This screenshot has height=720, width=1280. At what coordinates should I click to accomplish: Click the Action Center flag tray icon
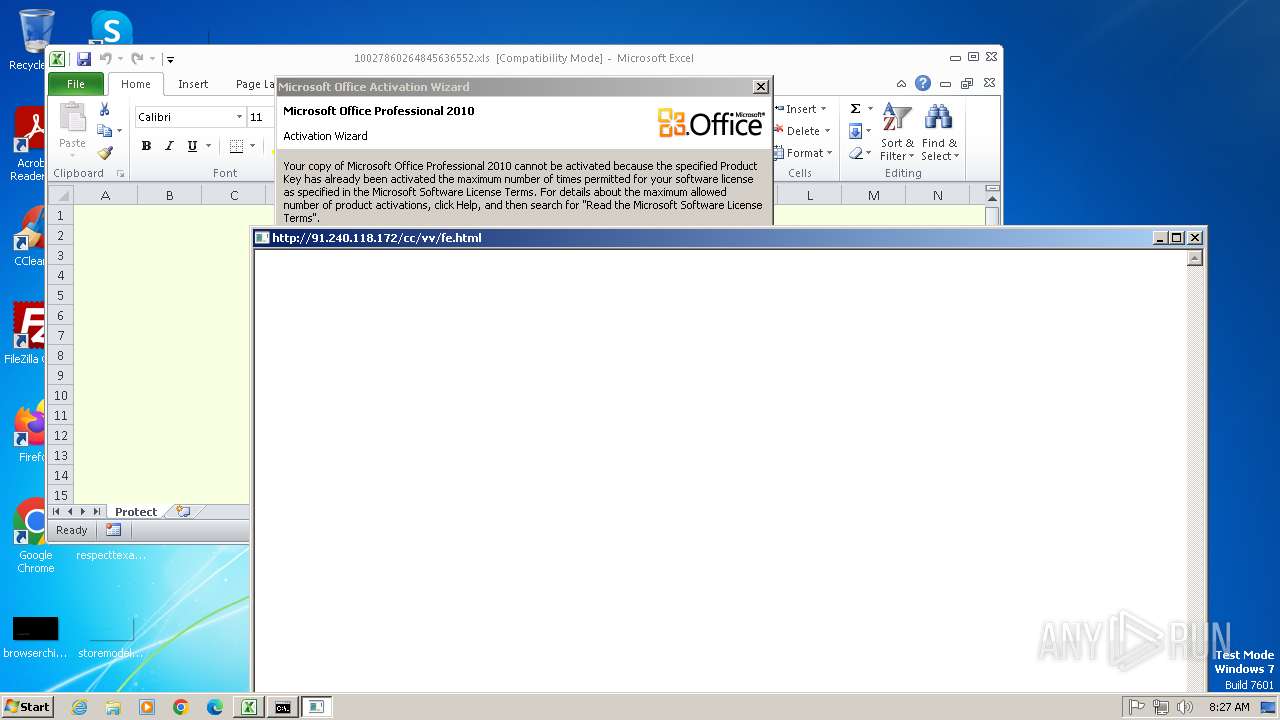pyautogui.click(x=1137, y=707)
